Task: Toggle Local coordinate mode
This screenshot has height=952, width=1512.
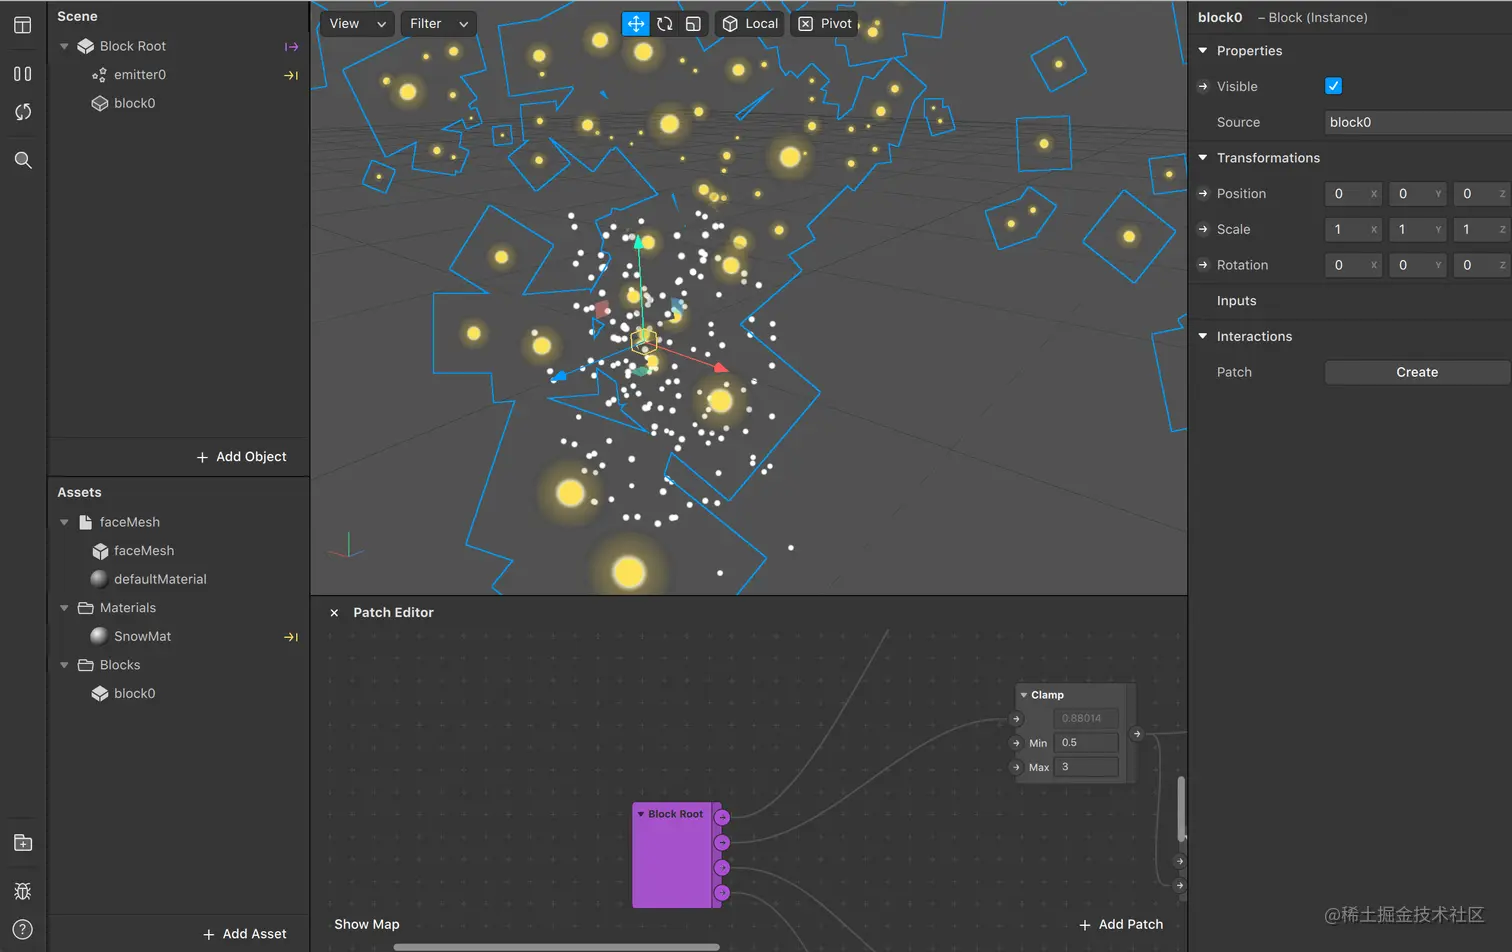Action: 751,24
